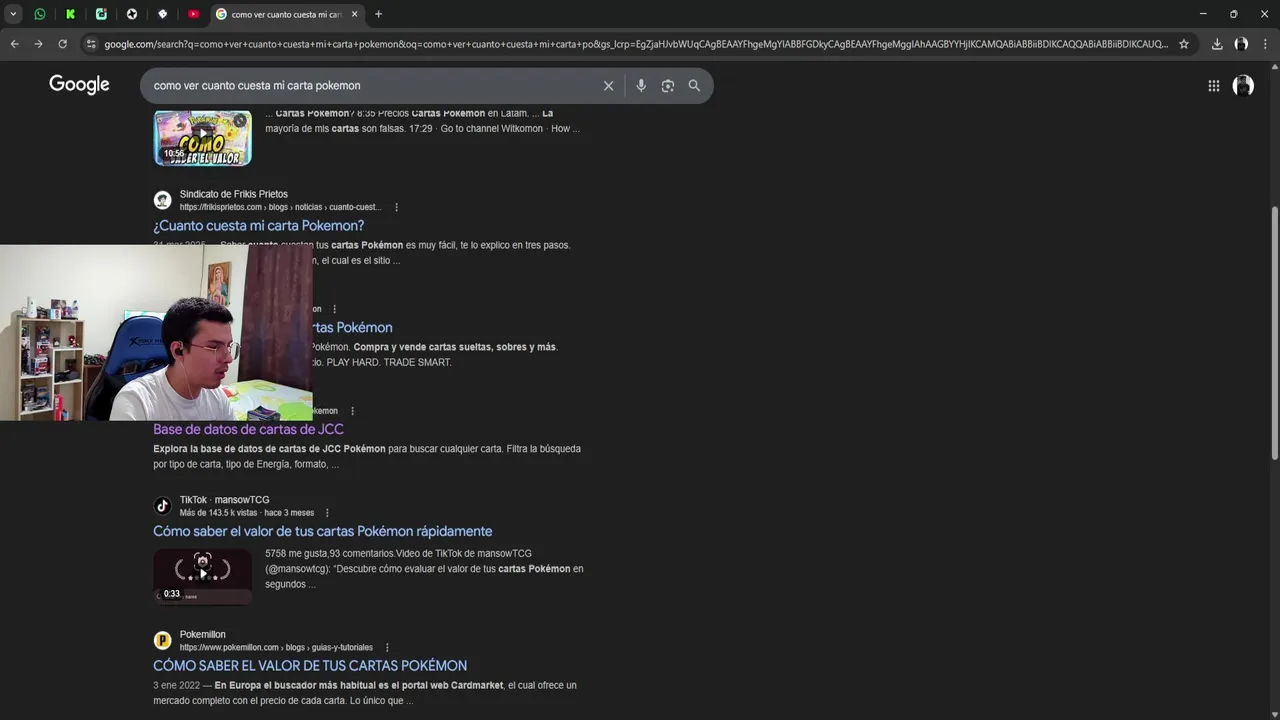Start a voice search with microphone
1280x720 pixels.
(x=641, y=86)
